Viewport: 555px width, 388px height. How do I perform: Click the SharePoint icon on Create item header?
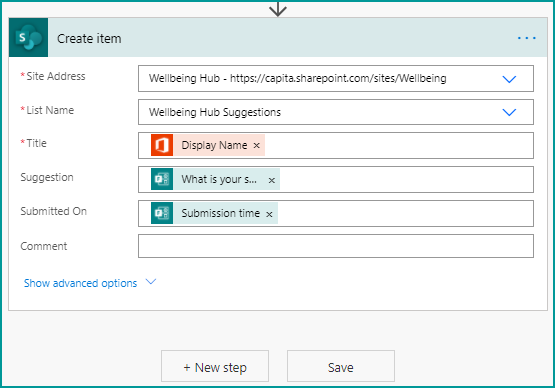[x=28, y=38]
